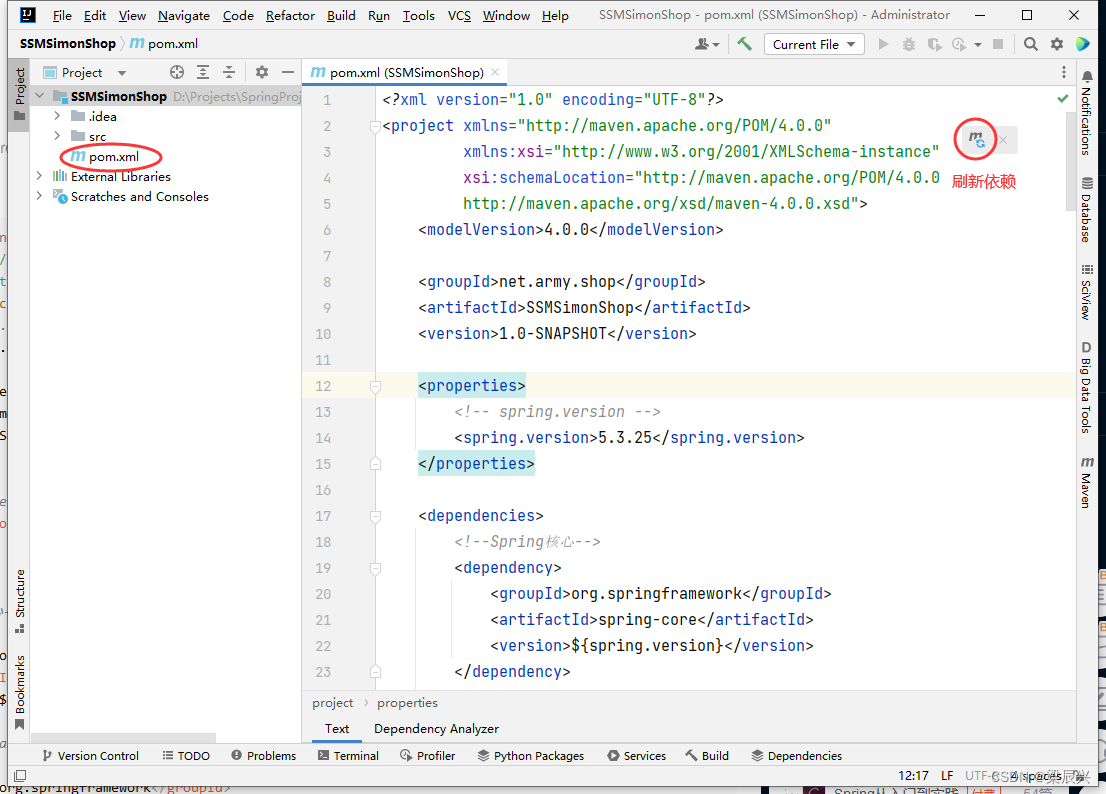Open the VCS menu
The height and width of the screenshot is (794, 1106).
click(459, 16)
